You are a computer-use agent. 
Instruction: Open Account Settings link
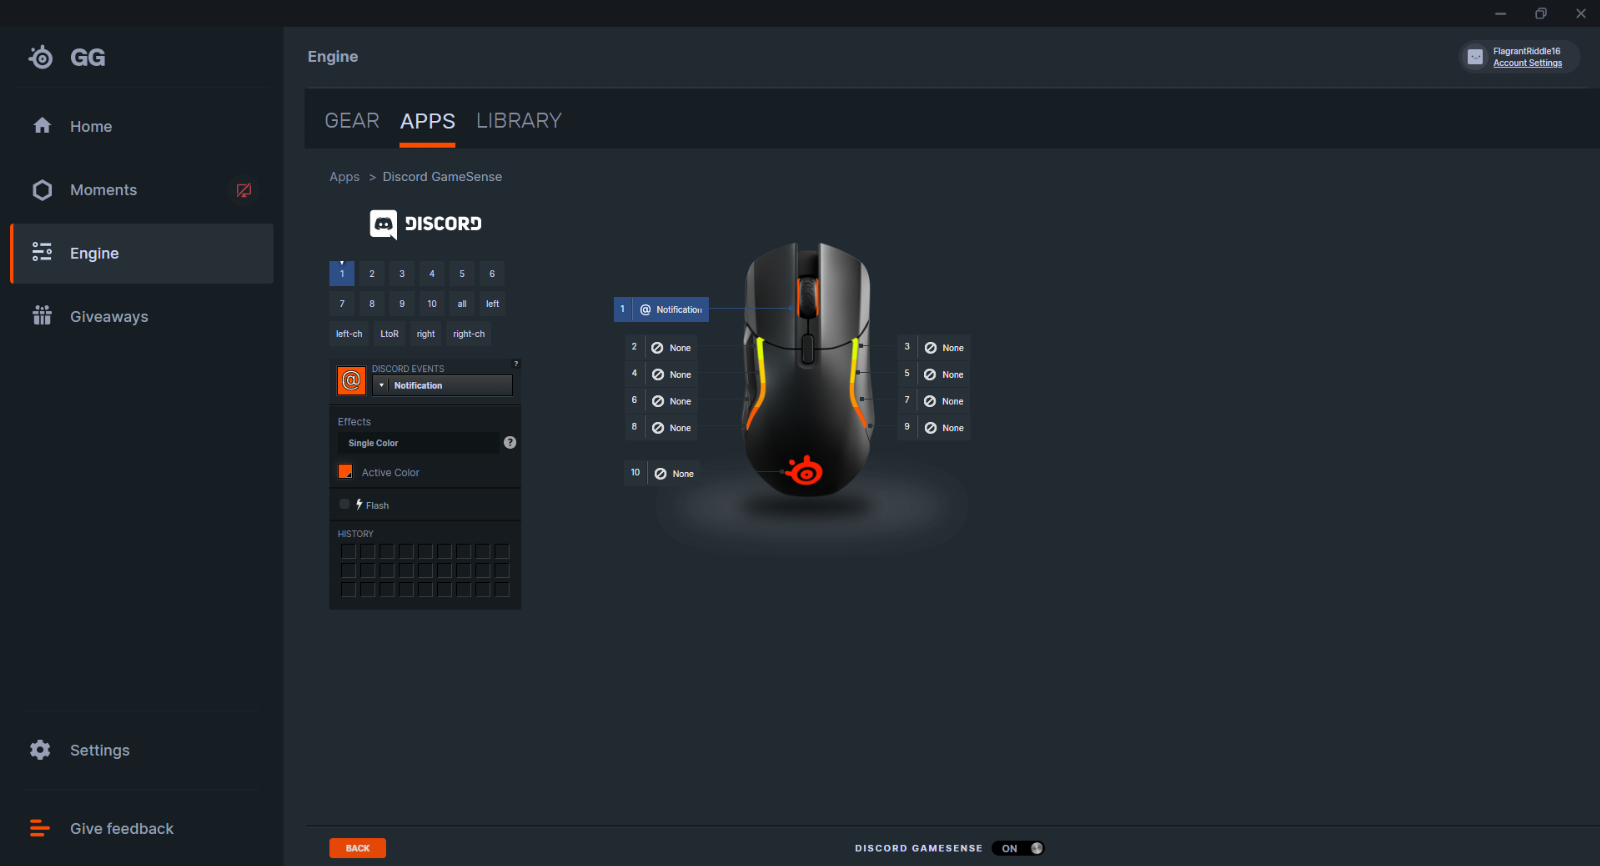(1527, 63)
